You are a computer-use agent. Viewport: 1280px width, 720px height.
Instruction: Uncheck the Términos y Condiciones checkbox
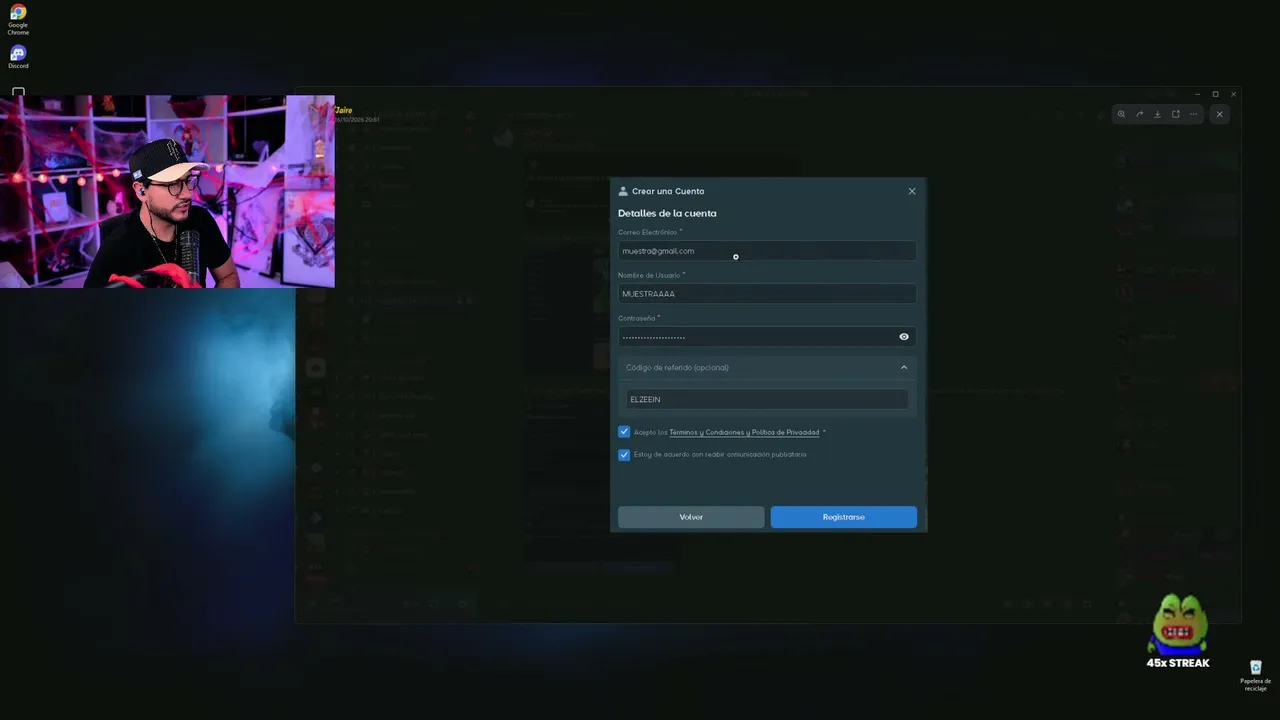point(624,432)
